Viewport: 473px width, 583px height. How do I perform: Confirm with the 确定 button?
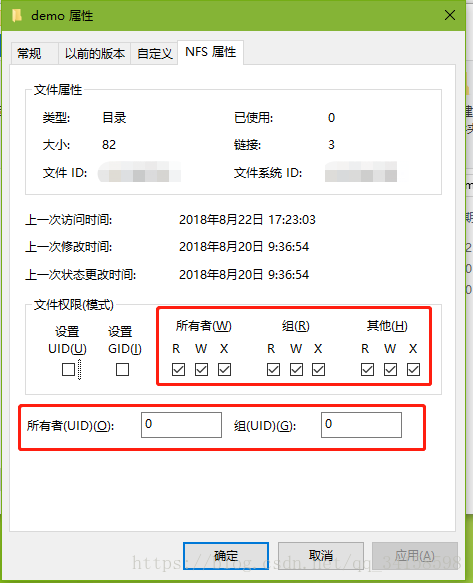(226, 555)
